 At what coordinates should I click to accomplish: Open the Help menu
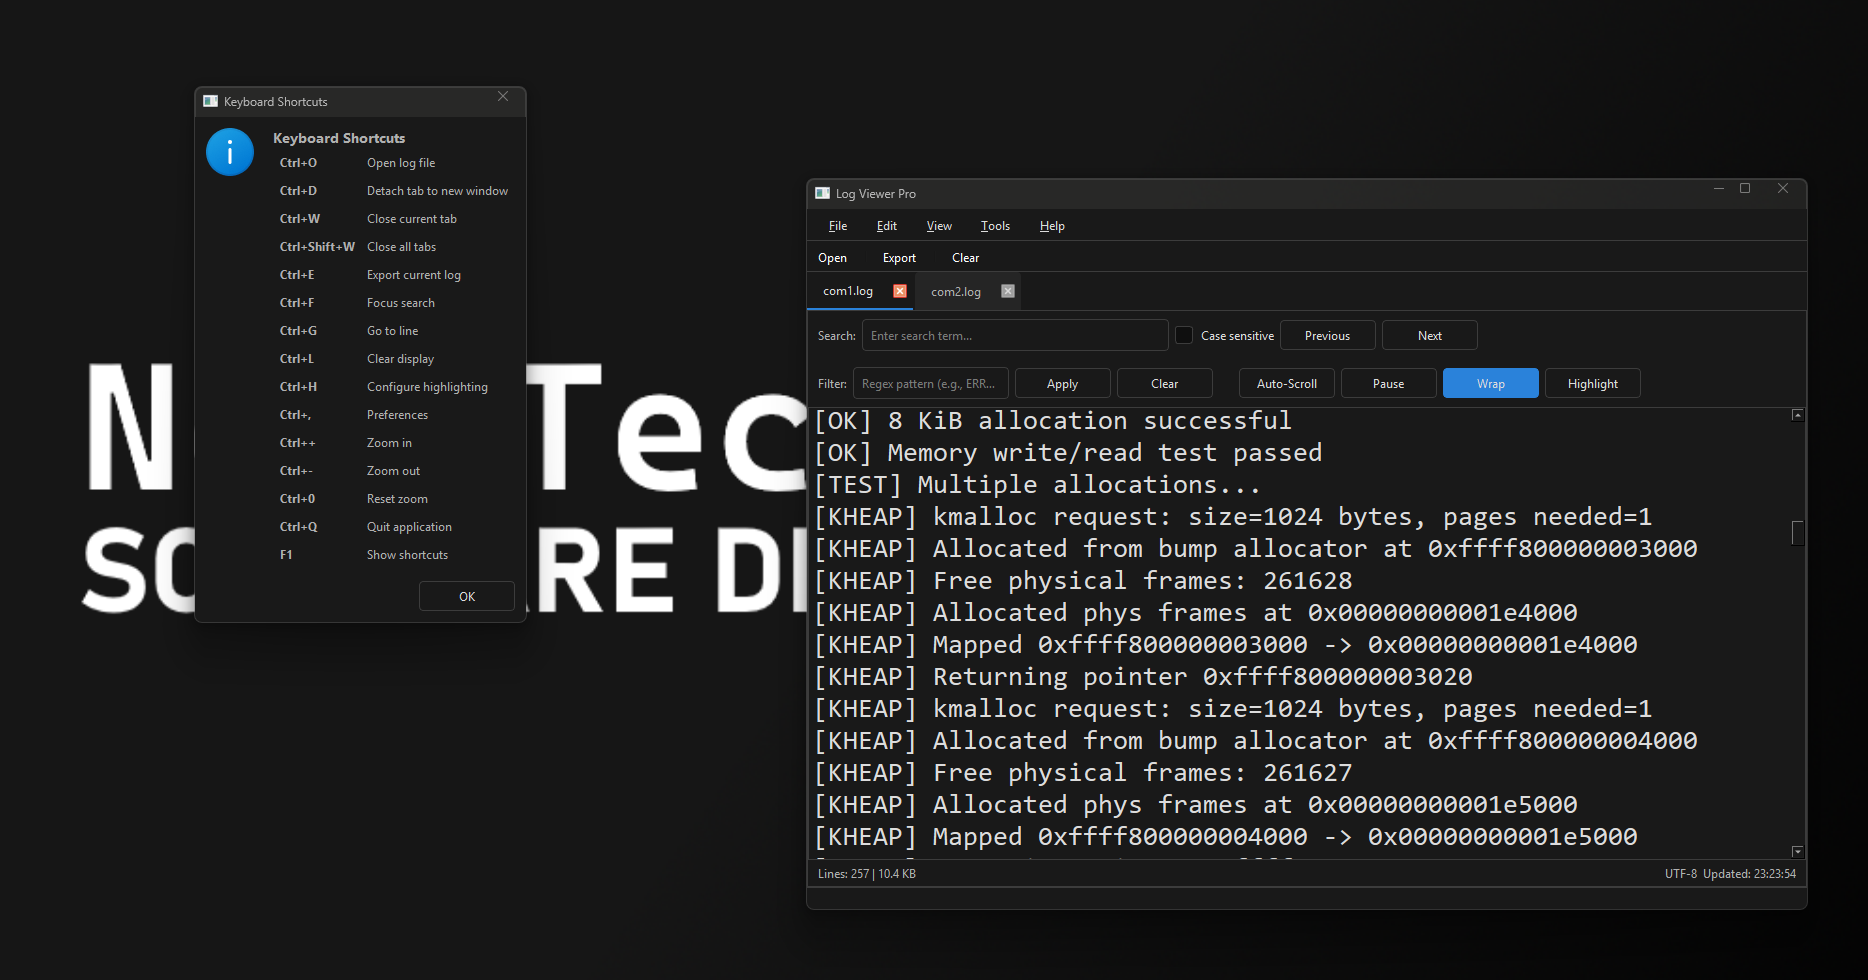tap(1052, 226)
